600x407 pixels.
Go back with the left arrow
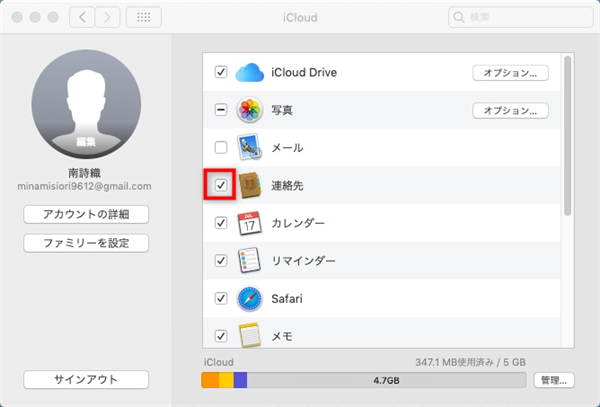pyautogui.click(x=82, y=17)
